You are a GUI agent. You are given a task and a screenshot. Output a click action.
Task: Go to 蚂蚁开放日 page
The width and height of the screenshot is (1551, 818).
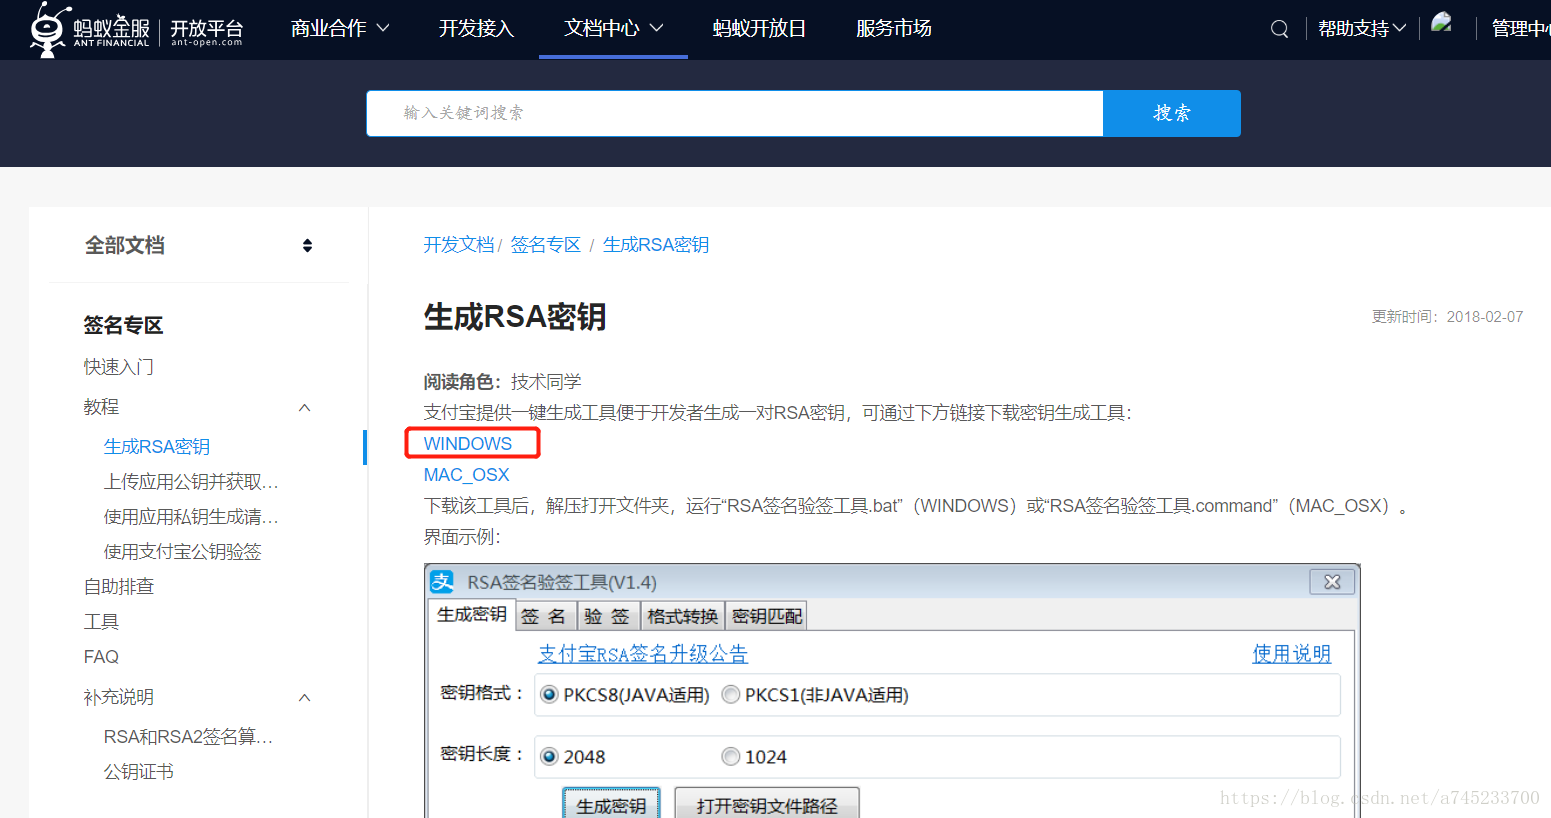pos(759,29)
